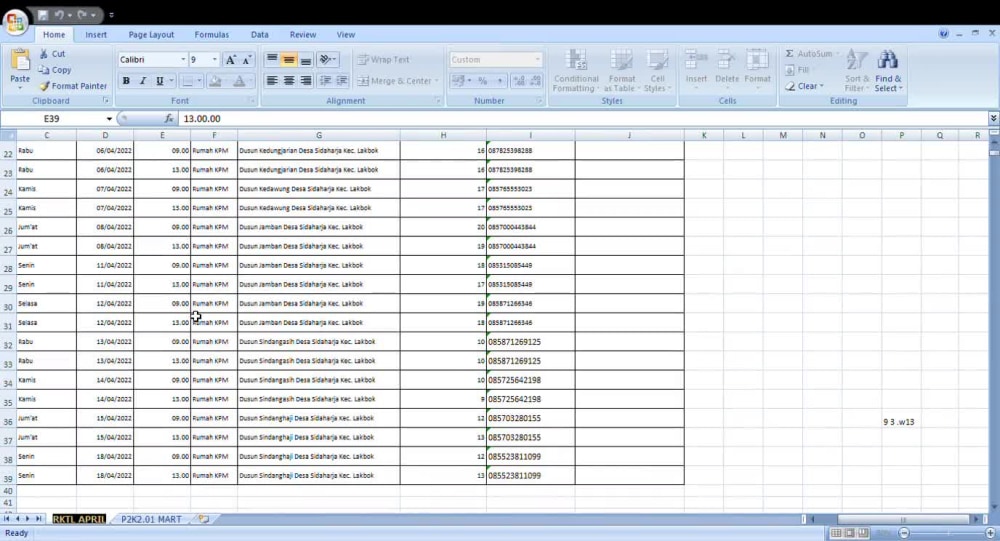The image size is (1000, 541).
Task: Toggle Align Text Right
Action: (305, 80)
